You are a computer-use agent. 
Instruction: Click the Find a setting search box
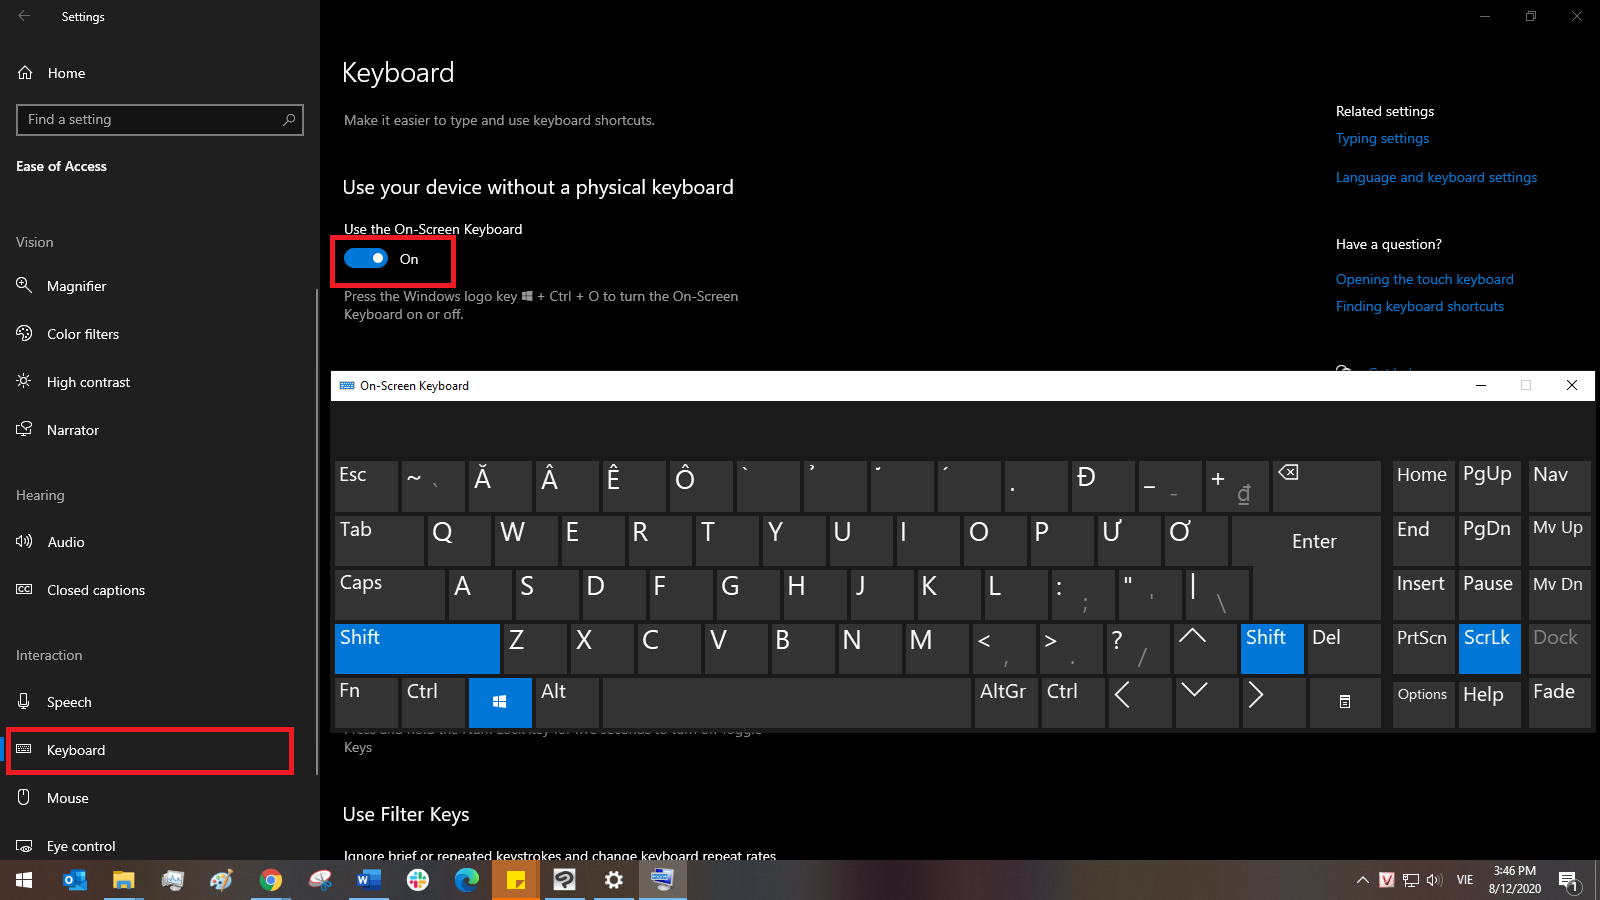pos(160,120)
